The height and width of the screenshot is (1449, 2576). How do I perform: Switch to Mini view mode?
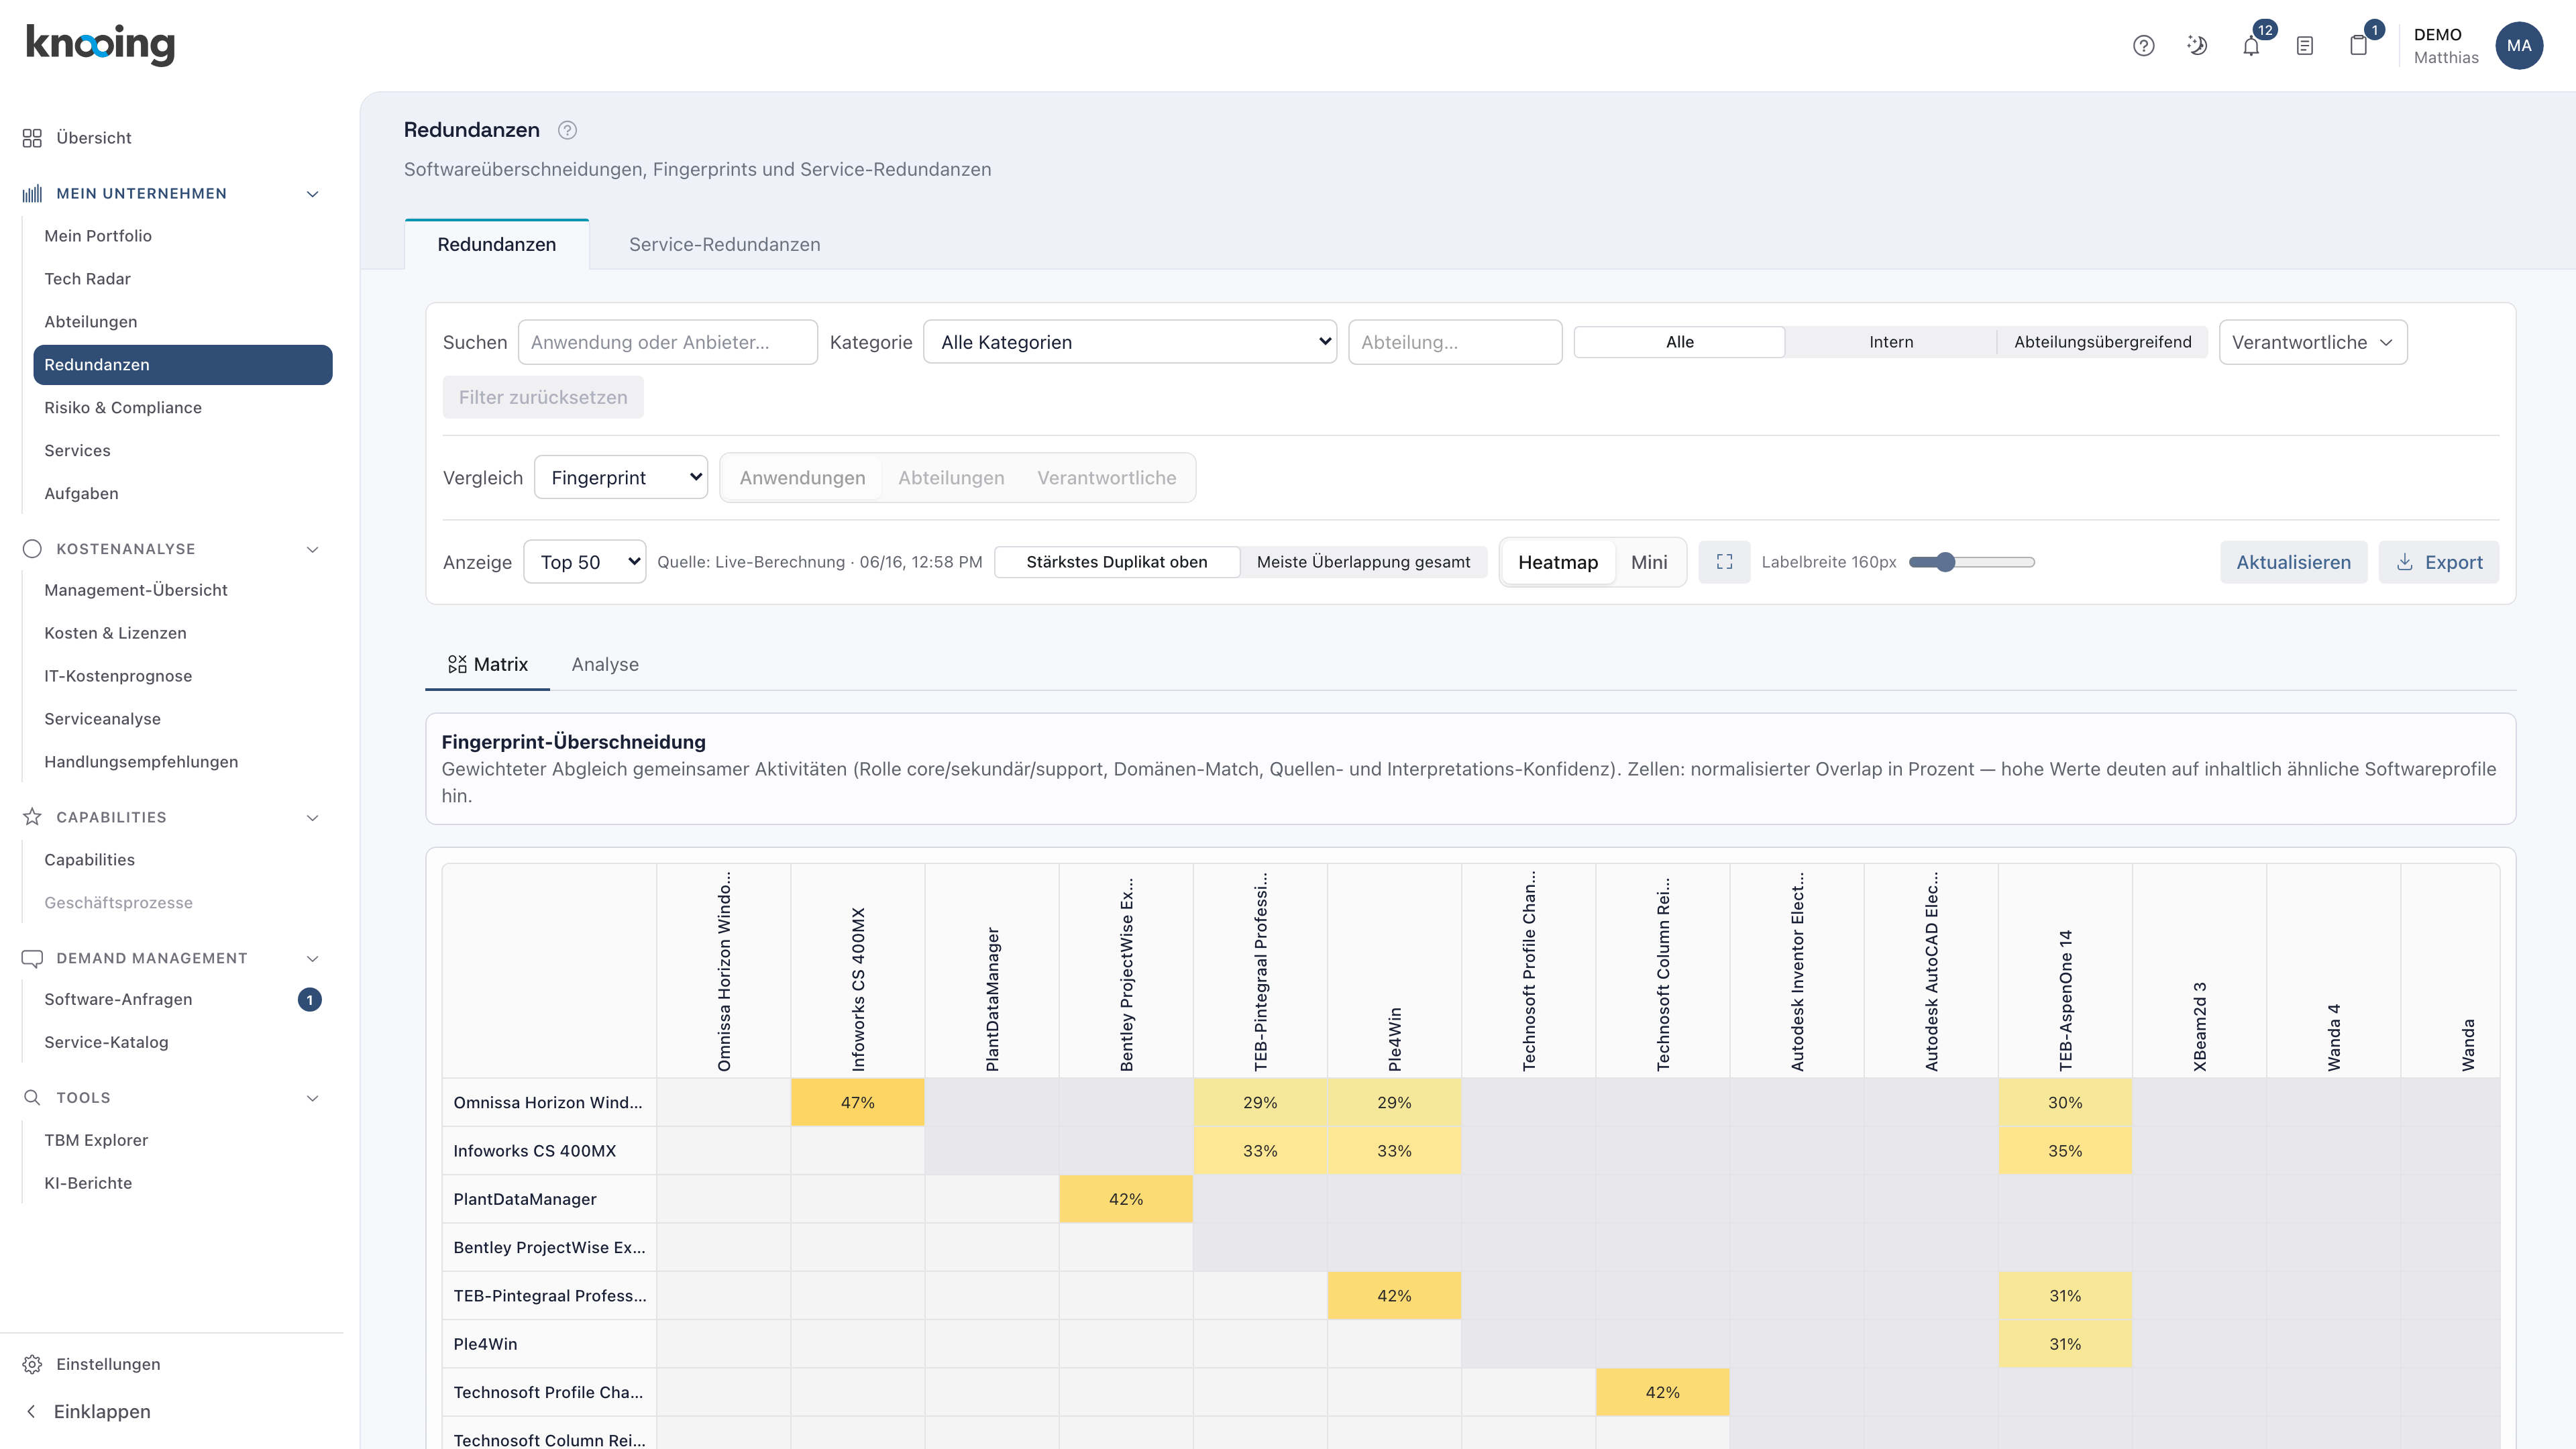(x=1649, y=562)
